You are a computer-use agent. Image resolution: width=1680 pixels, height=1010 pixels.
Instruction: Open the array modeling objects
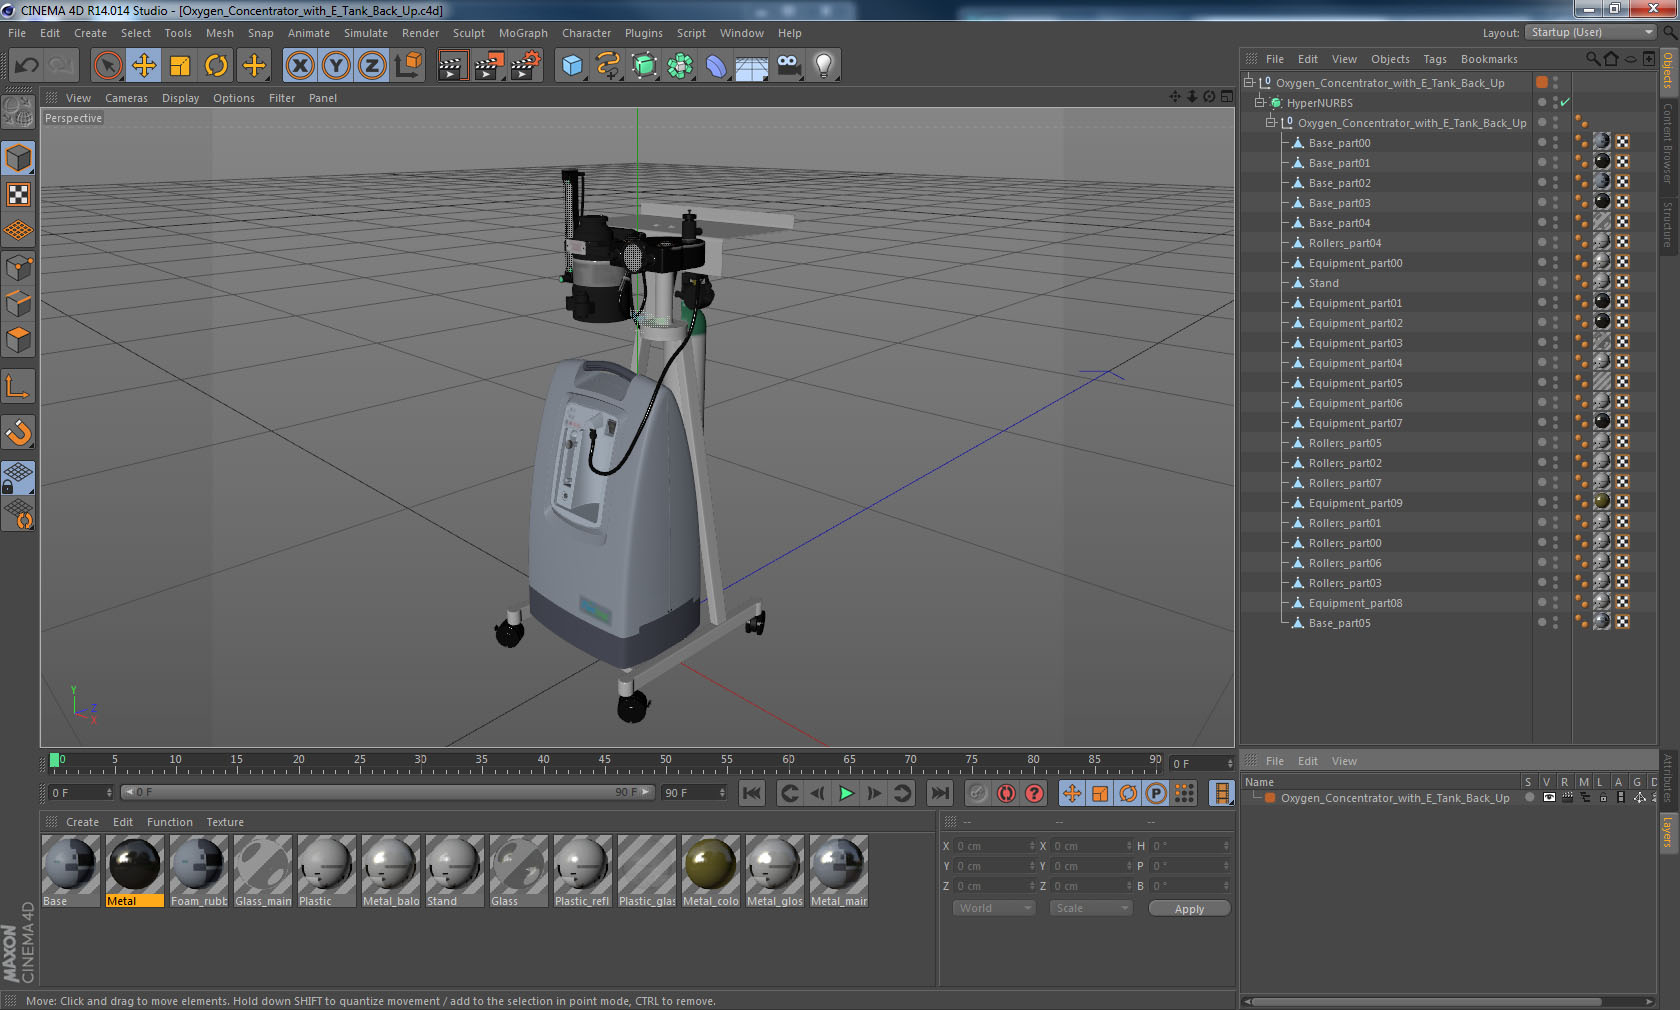pos(680,66)
